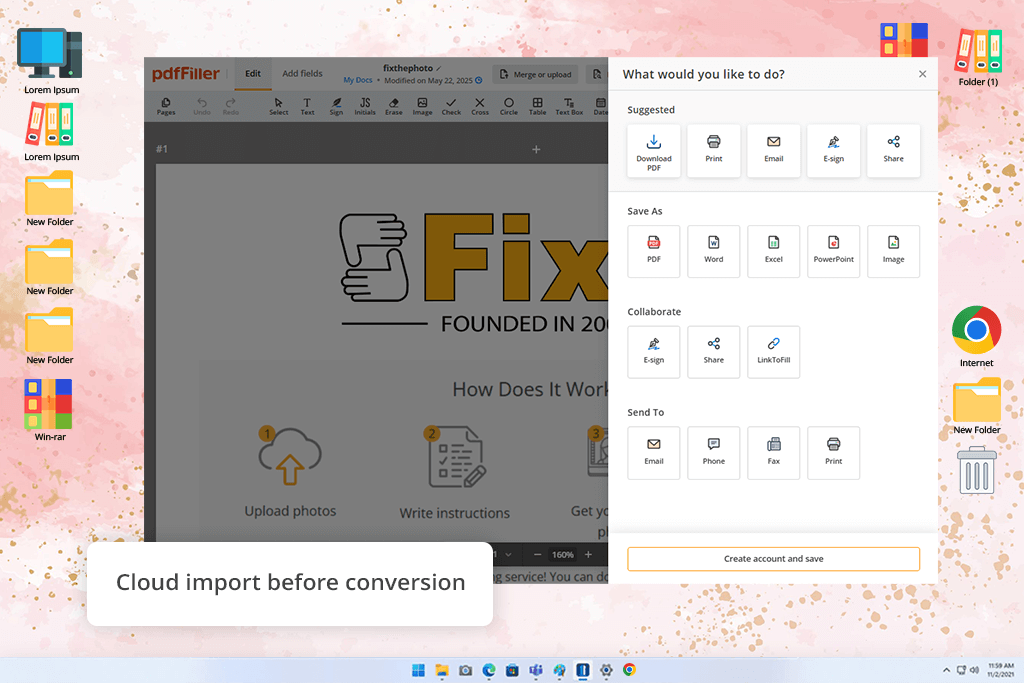
Task: Click the Merge or upload button
Action: tap(536, 74)
